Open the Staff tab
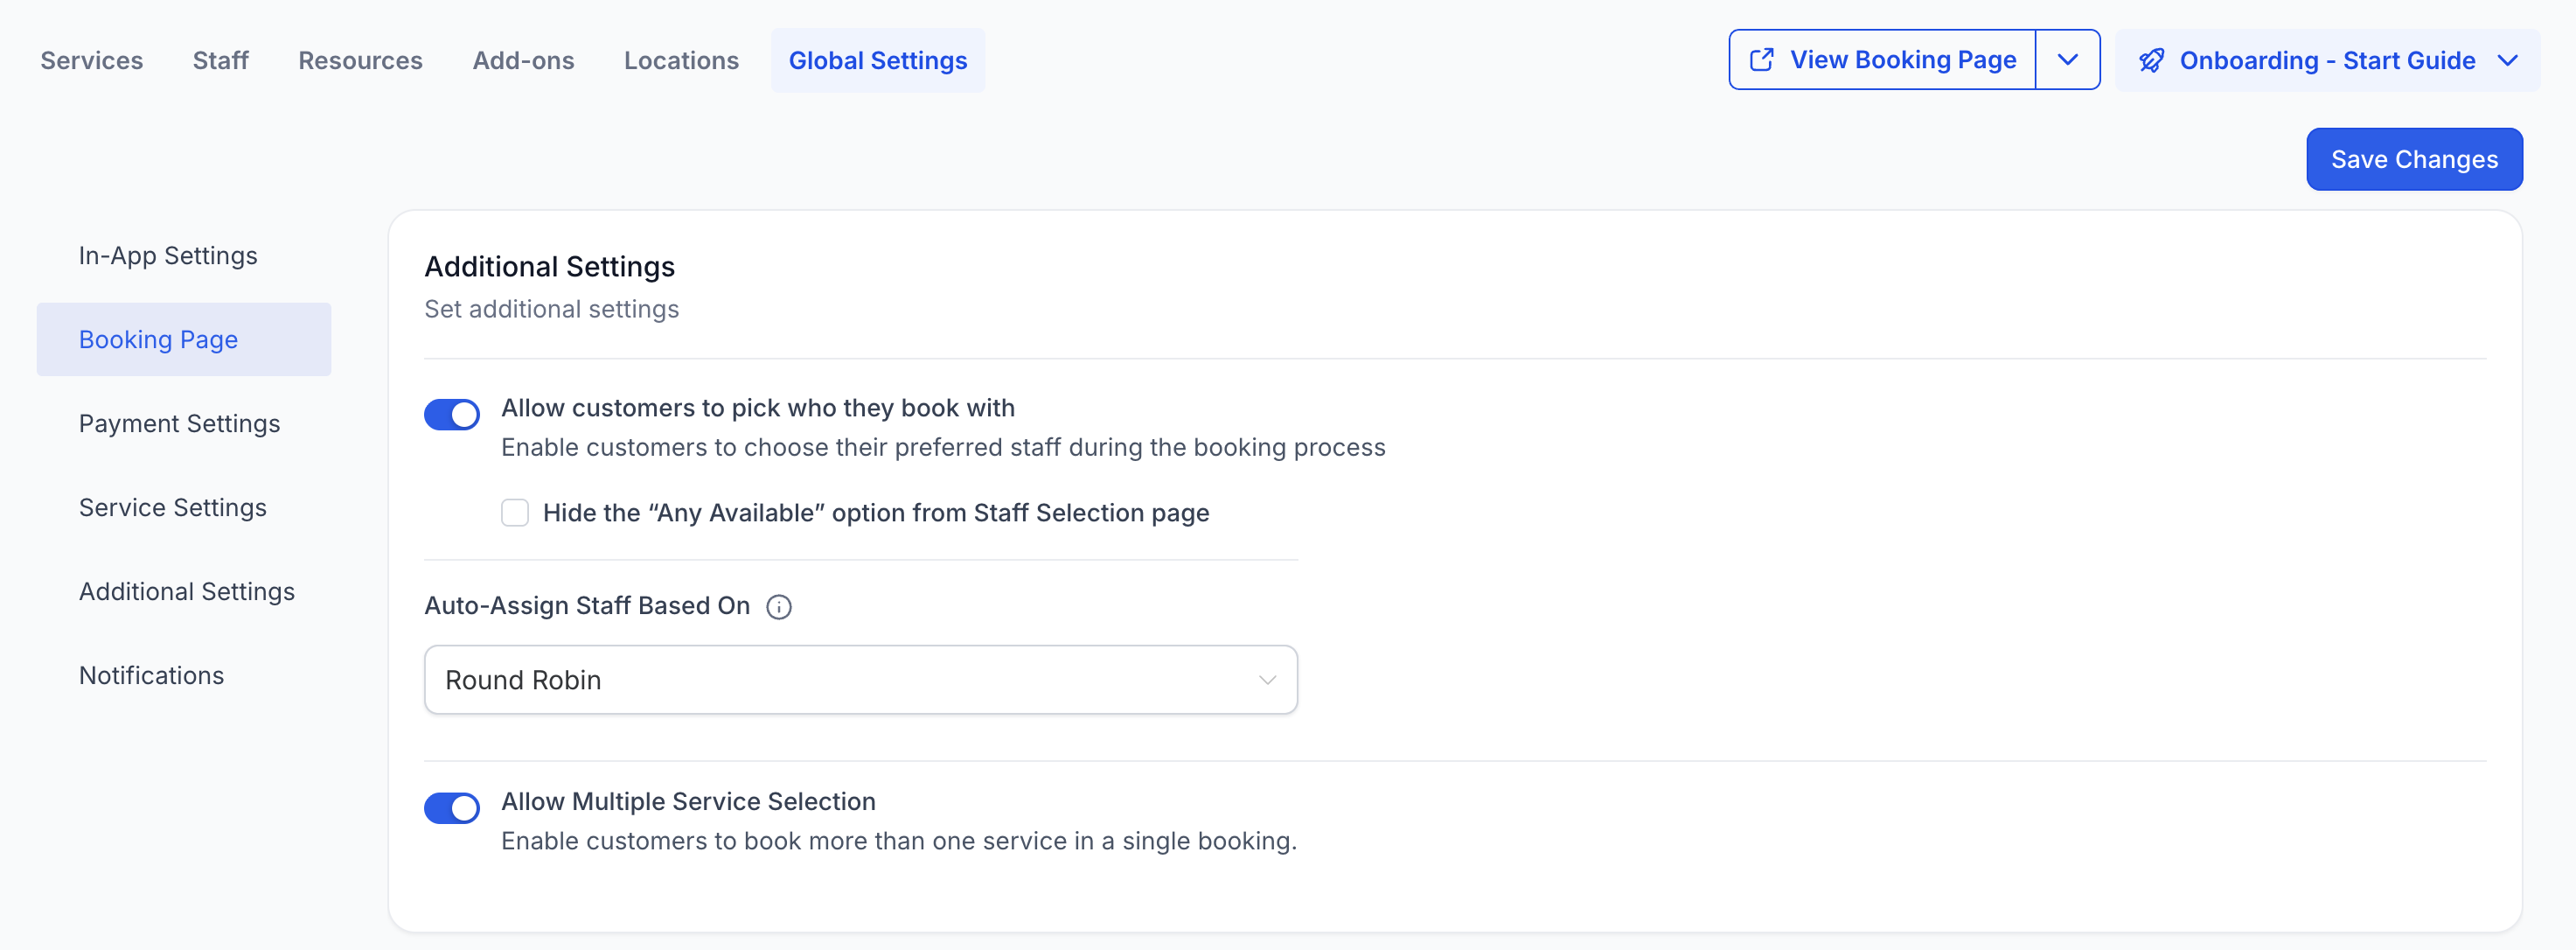This screenshot has height=950, width=2576. point(220,61)
